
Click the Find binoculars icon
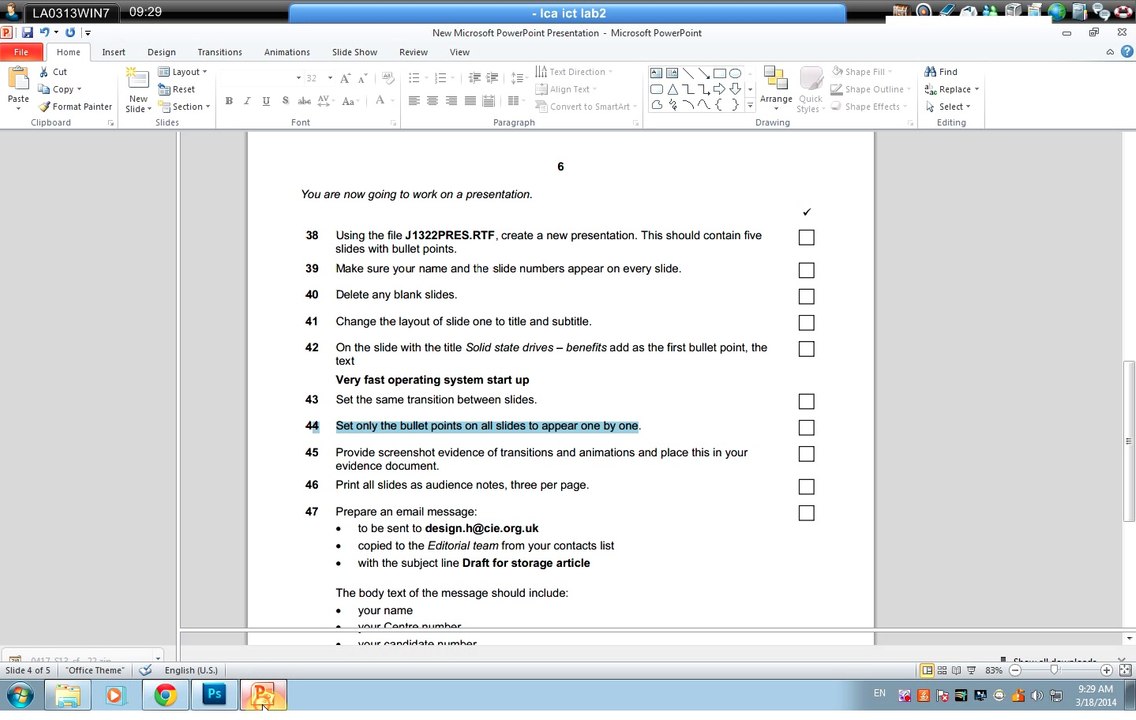930,72
